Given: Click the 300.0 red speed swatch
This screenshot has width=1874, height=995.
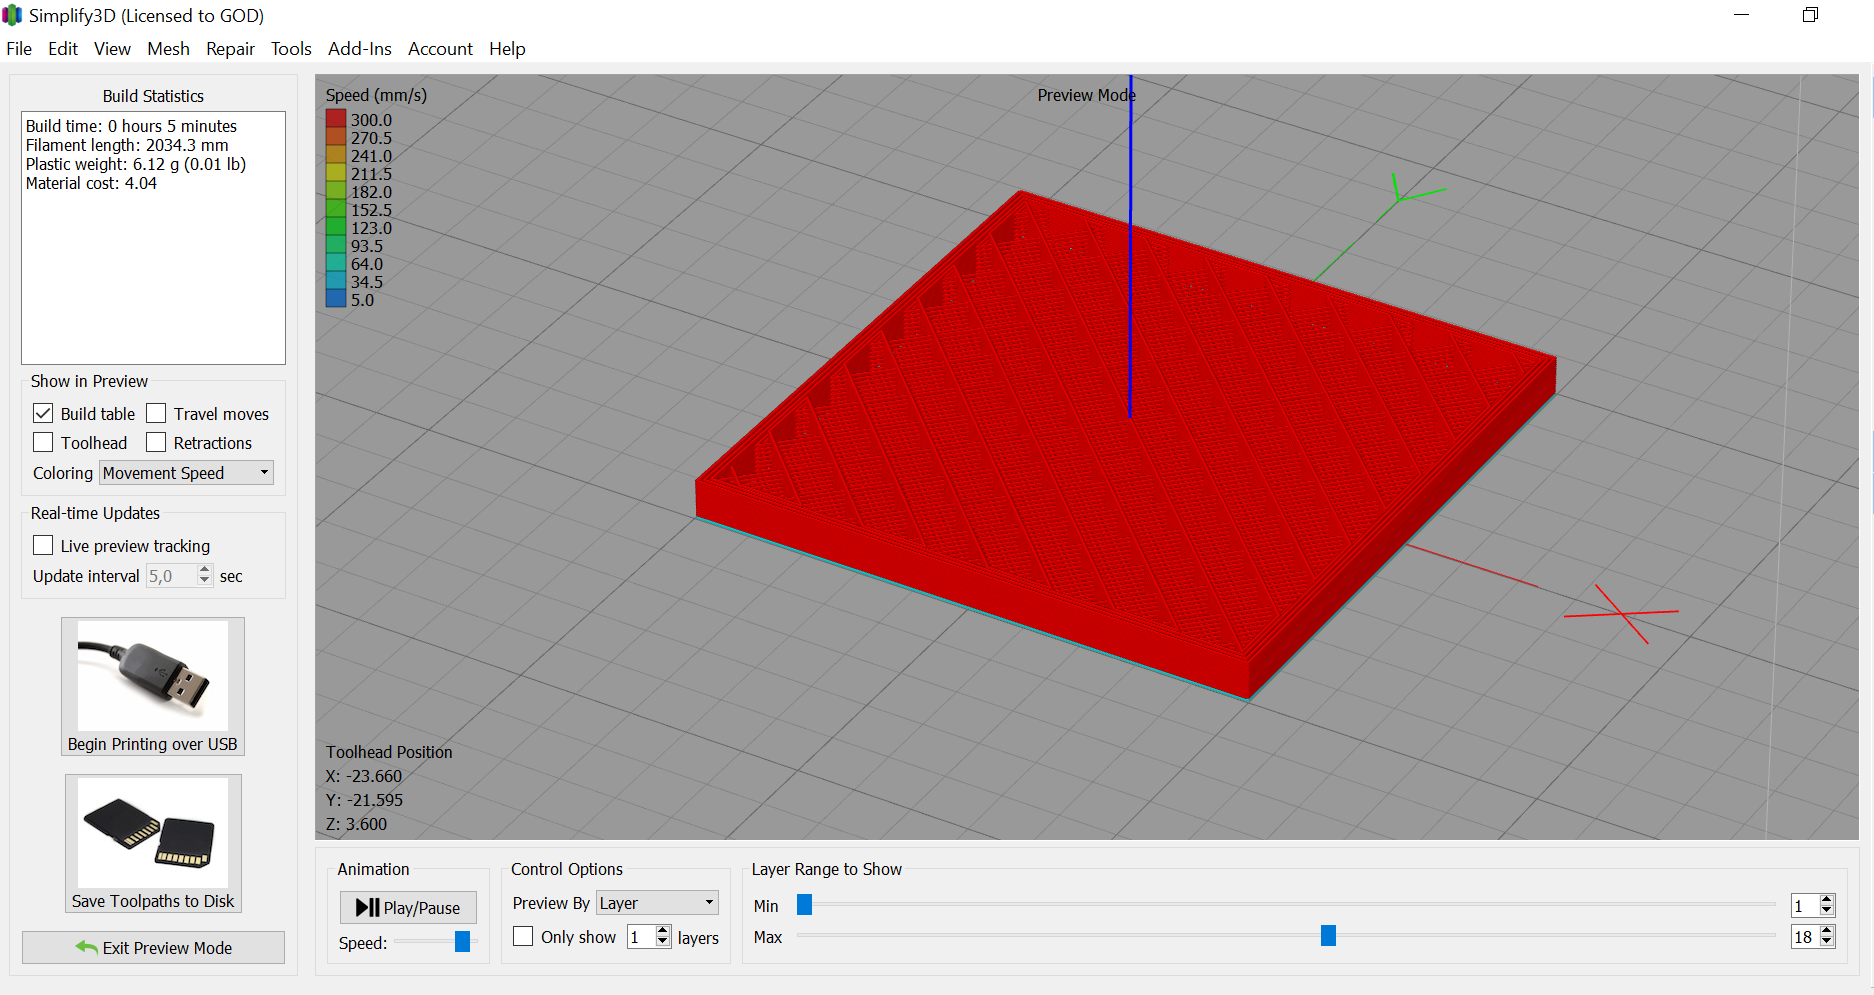Looking at the screenshot, I should [336, 119].
